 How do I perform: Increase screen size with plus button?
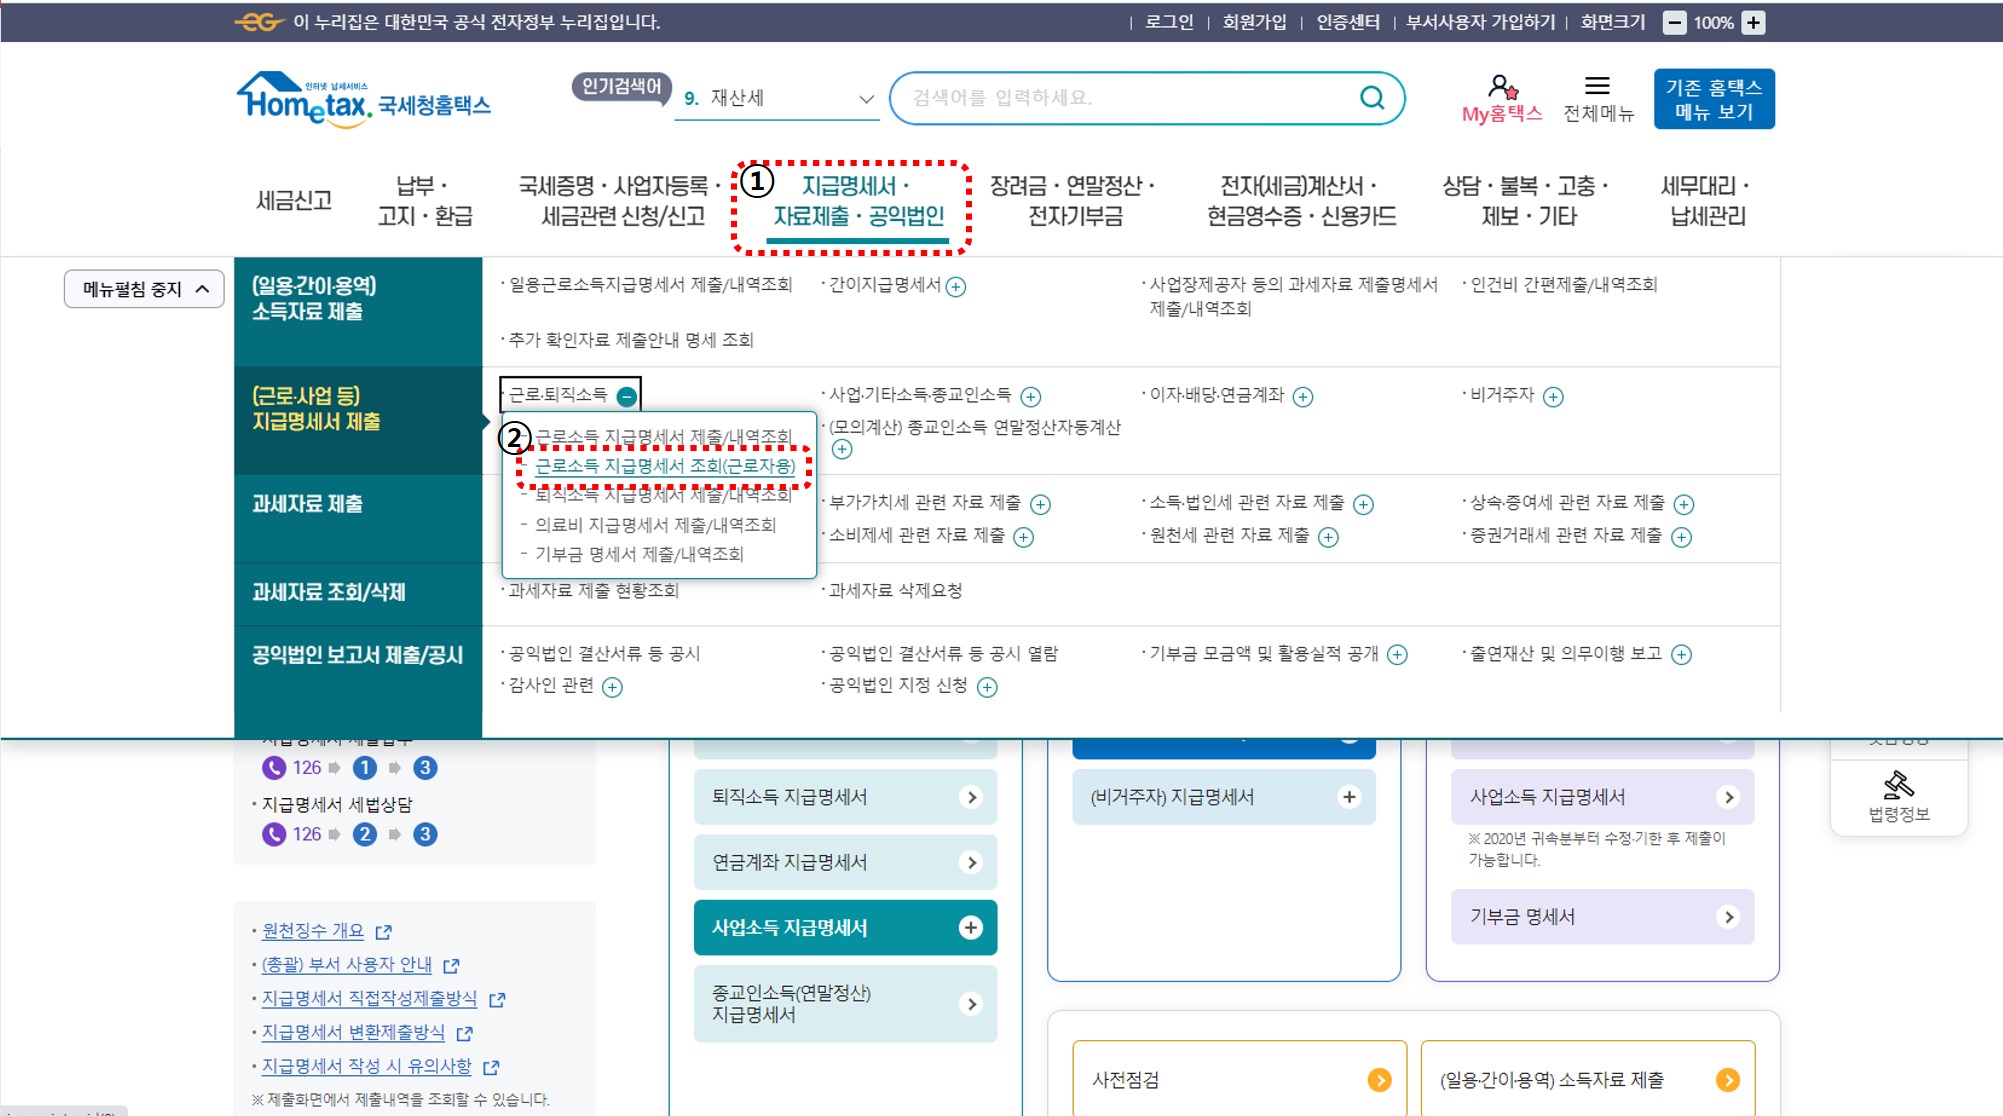(x=1753, y=23)
